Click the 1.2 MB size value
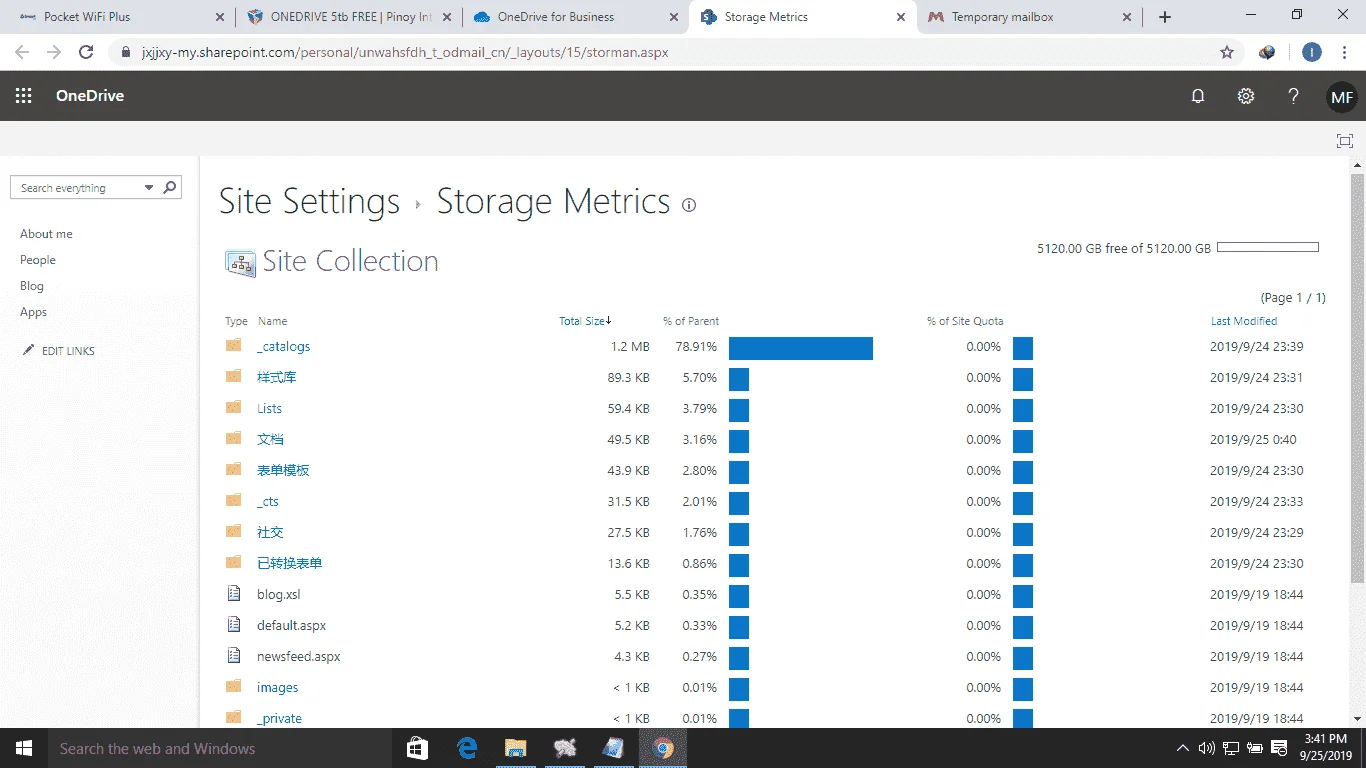Viewport: 1366px width, 768px height. (x=630, y=347)
